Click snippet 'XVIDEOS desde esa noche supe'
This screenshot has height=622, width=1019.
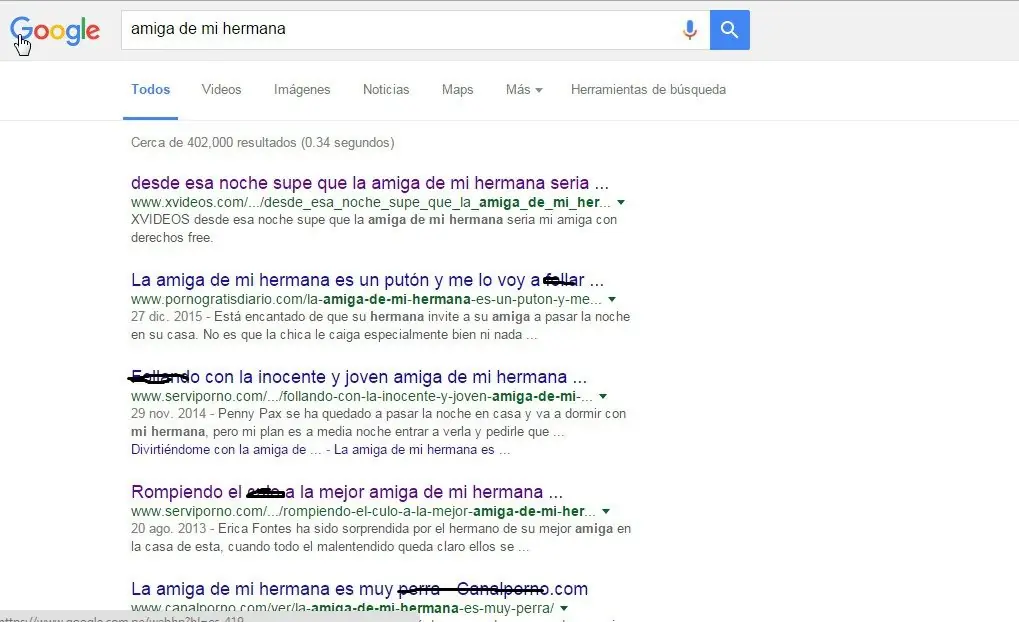[374, 228]
